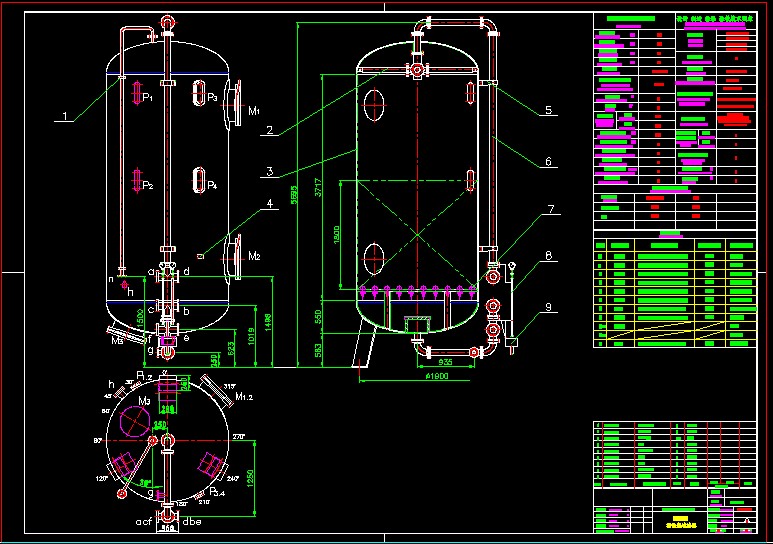
Task: Select the red valve pointed by callout 7
Action: (x=493, y=273)
